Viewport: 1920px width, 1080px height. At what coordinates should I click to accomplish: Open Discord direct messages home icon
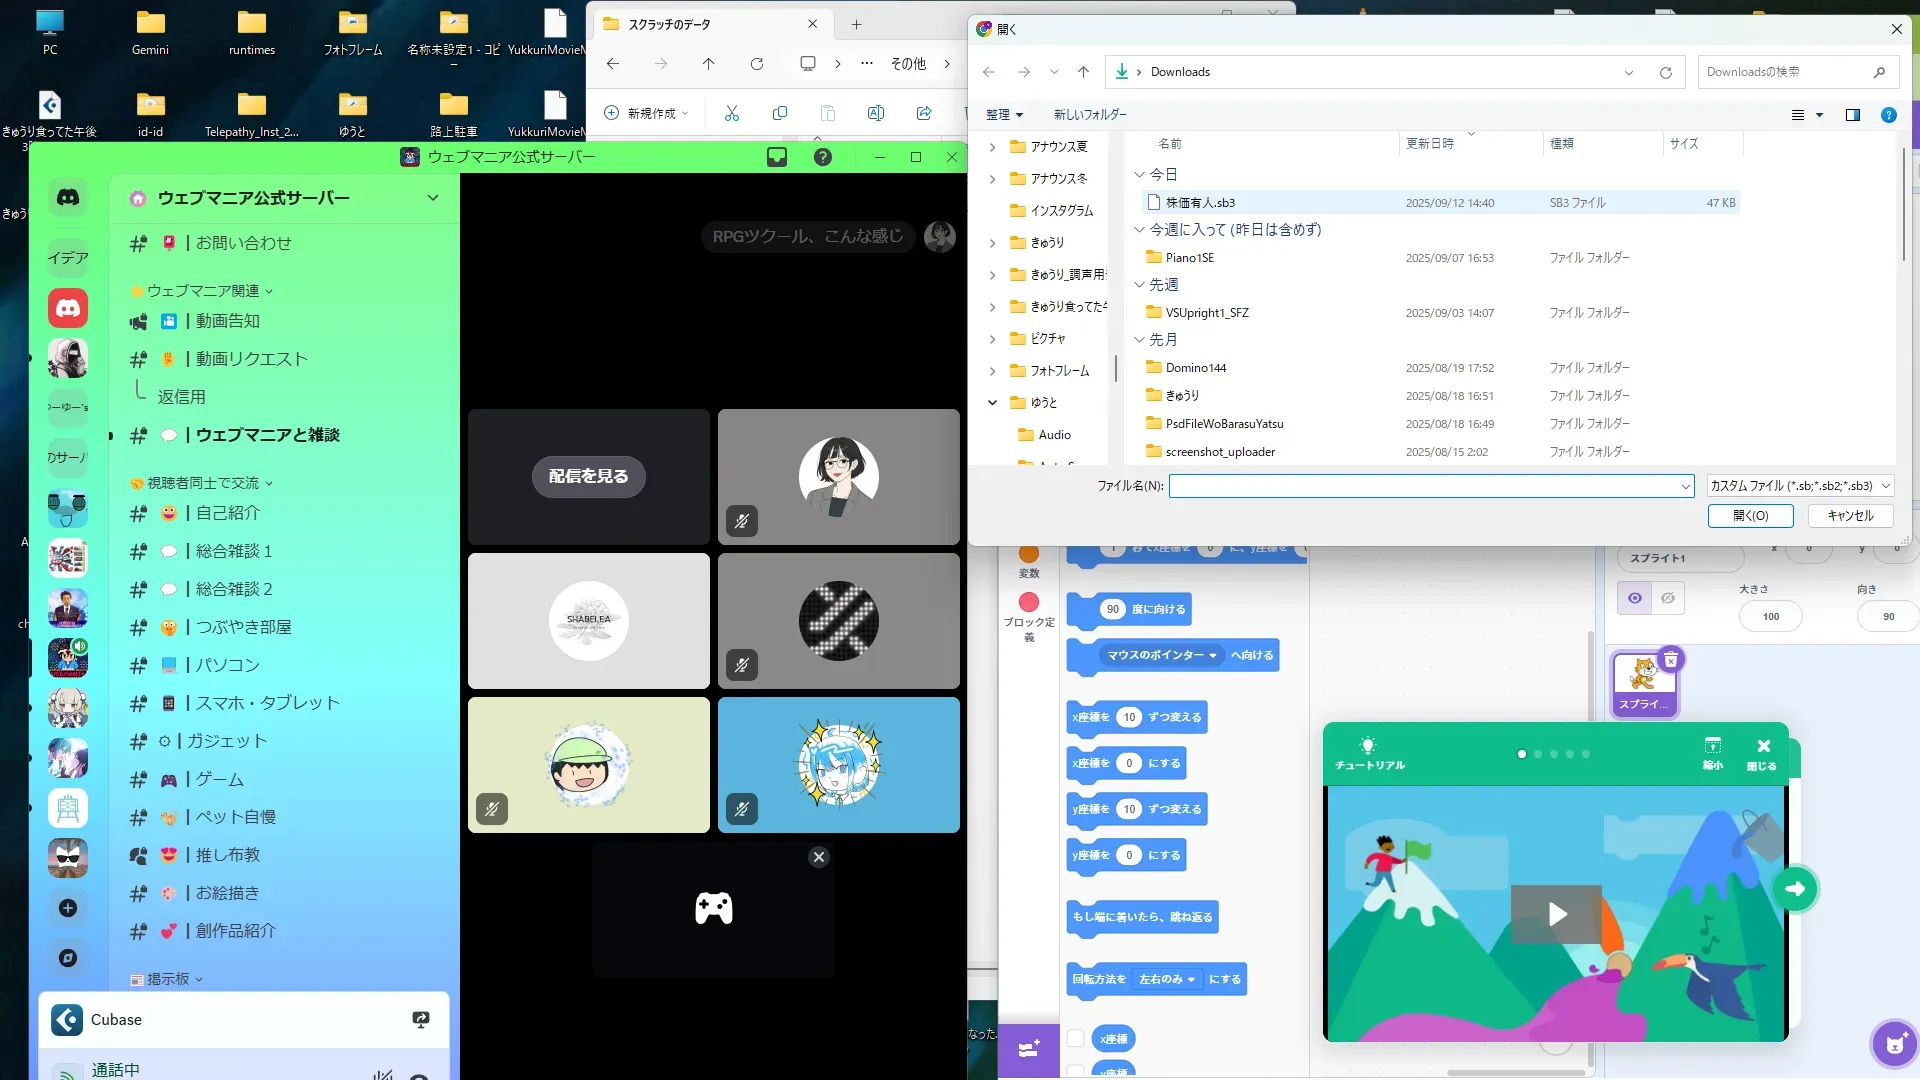[68, 197]
